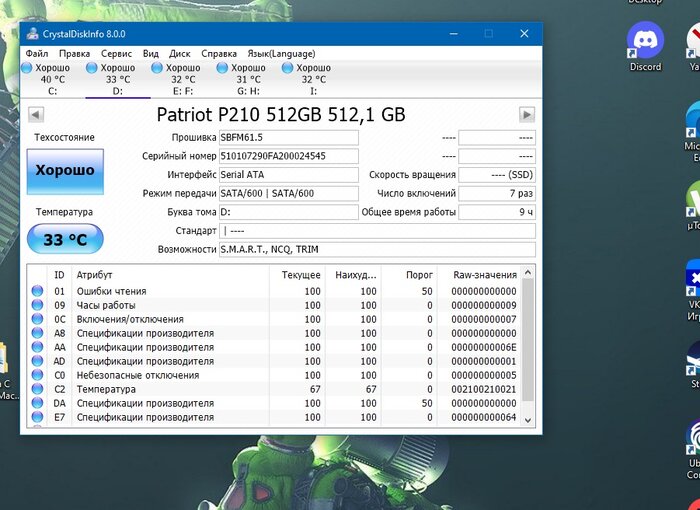Click the 33 °C temperature button
The width and height of the screenshot is (700, 510).
(x=65, y=239)
